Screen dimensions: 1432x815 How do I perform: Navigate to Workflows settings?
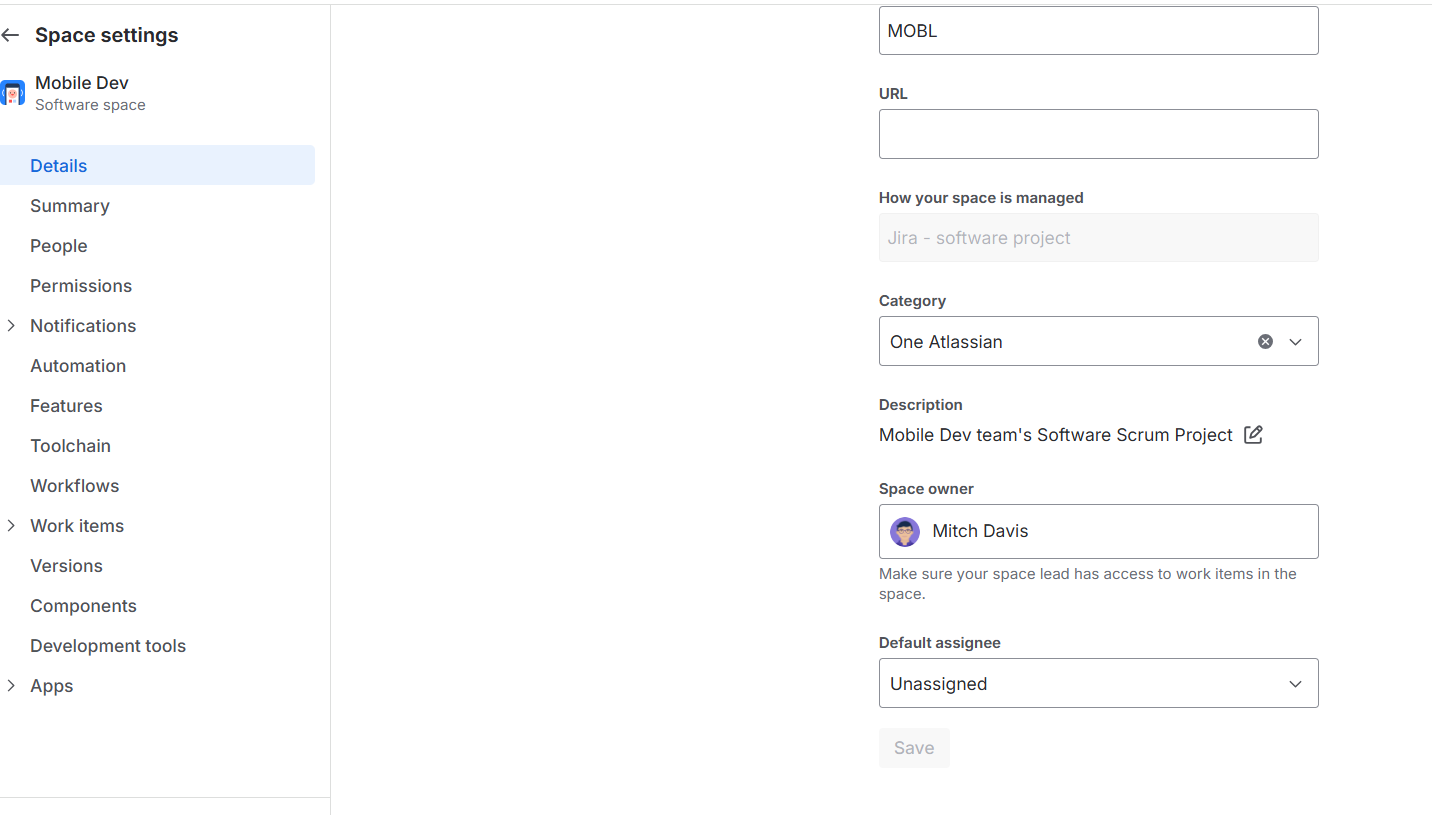coord(75,486)
